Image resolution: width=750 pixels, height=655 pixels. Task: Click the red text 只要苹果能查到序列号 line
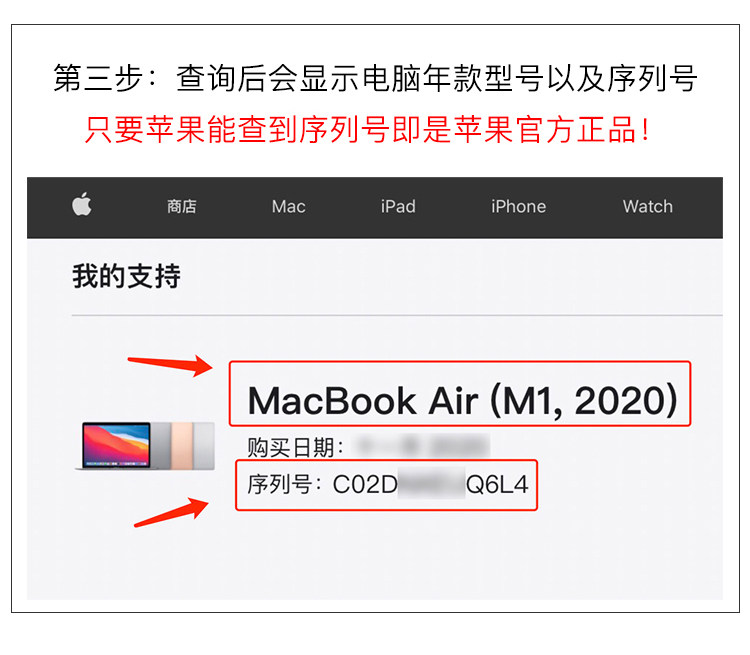[x=367, y=130]
